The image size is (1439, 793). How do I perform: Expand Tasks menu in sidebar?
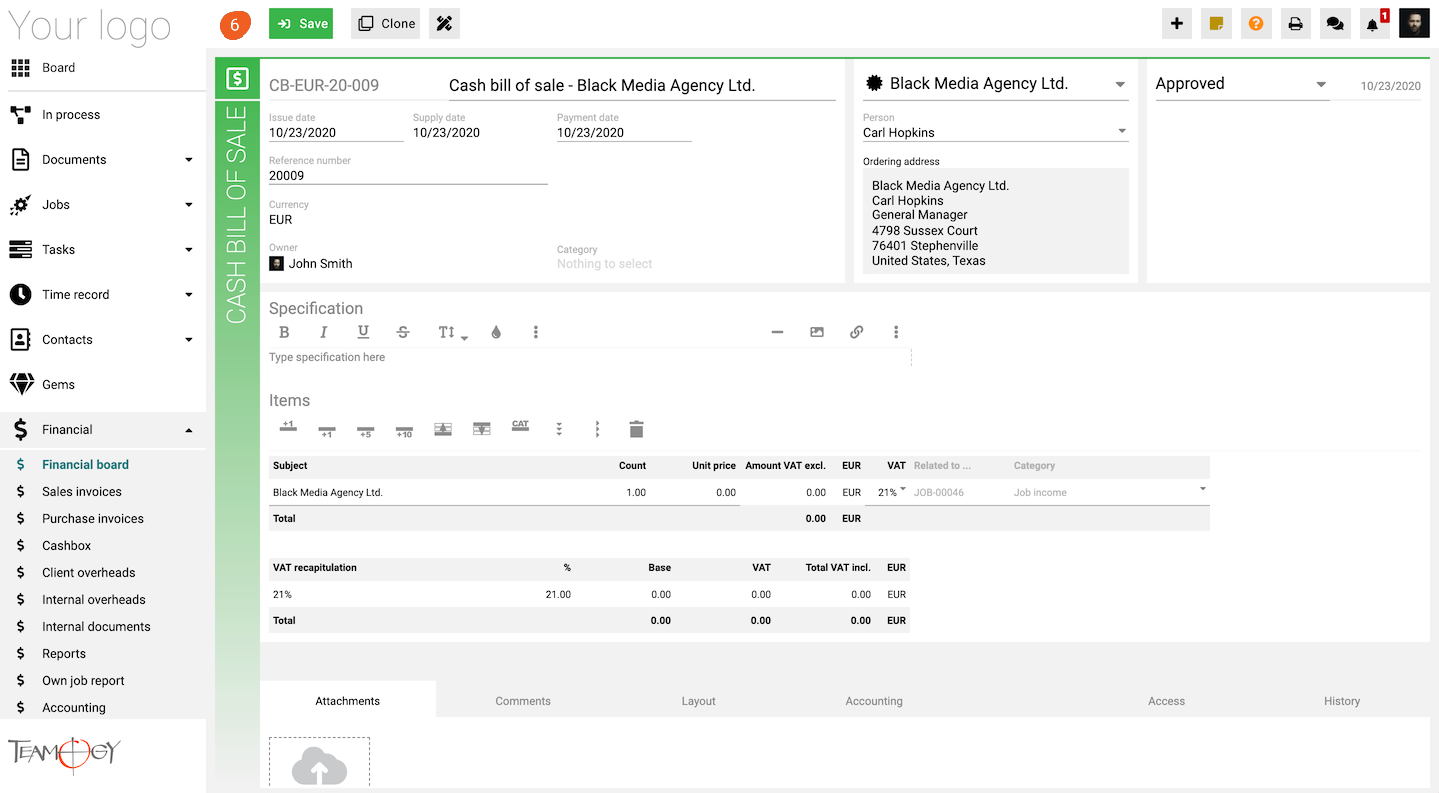point(189,250)
